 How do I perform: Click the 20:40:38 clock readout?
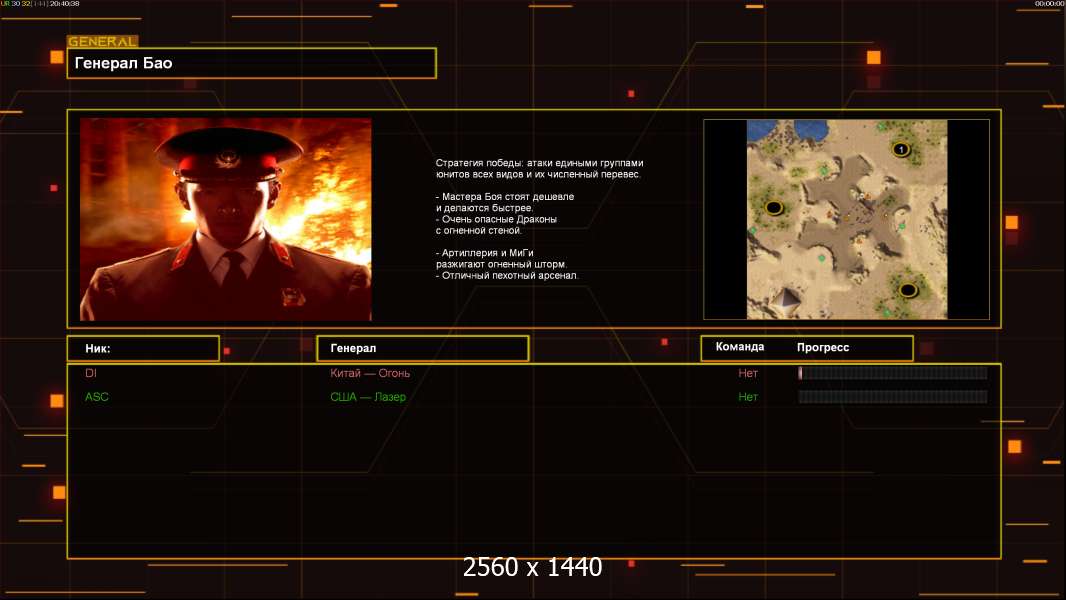65,4
